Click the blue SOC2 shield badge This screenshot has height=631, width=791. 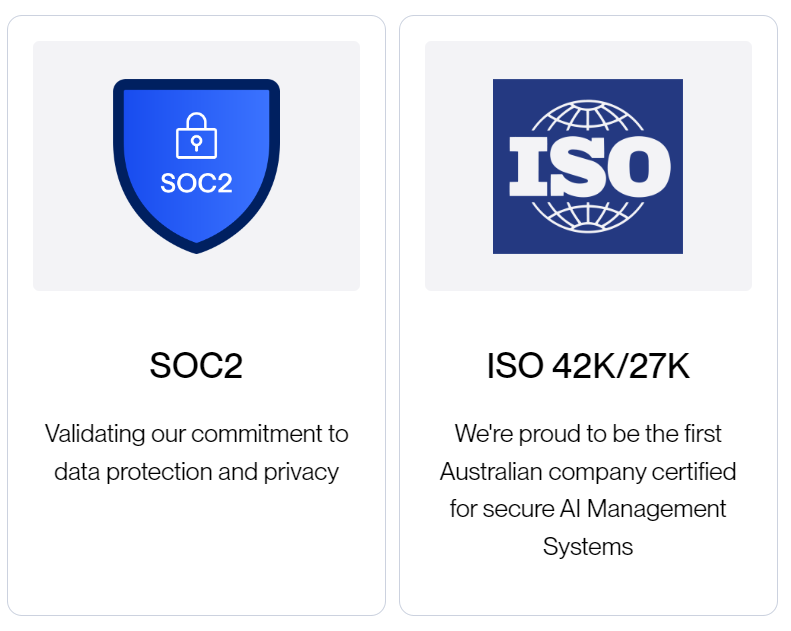click(x=196, y=166)
